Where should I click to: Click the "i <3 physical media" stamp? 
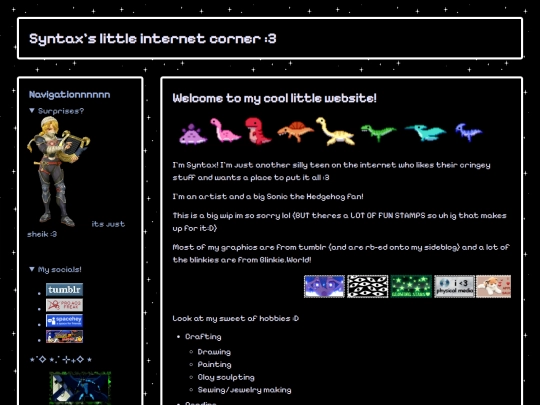(x=454, y=286)
